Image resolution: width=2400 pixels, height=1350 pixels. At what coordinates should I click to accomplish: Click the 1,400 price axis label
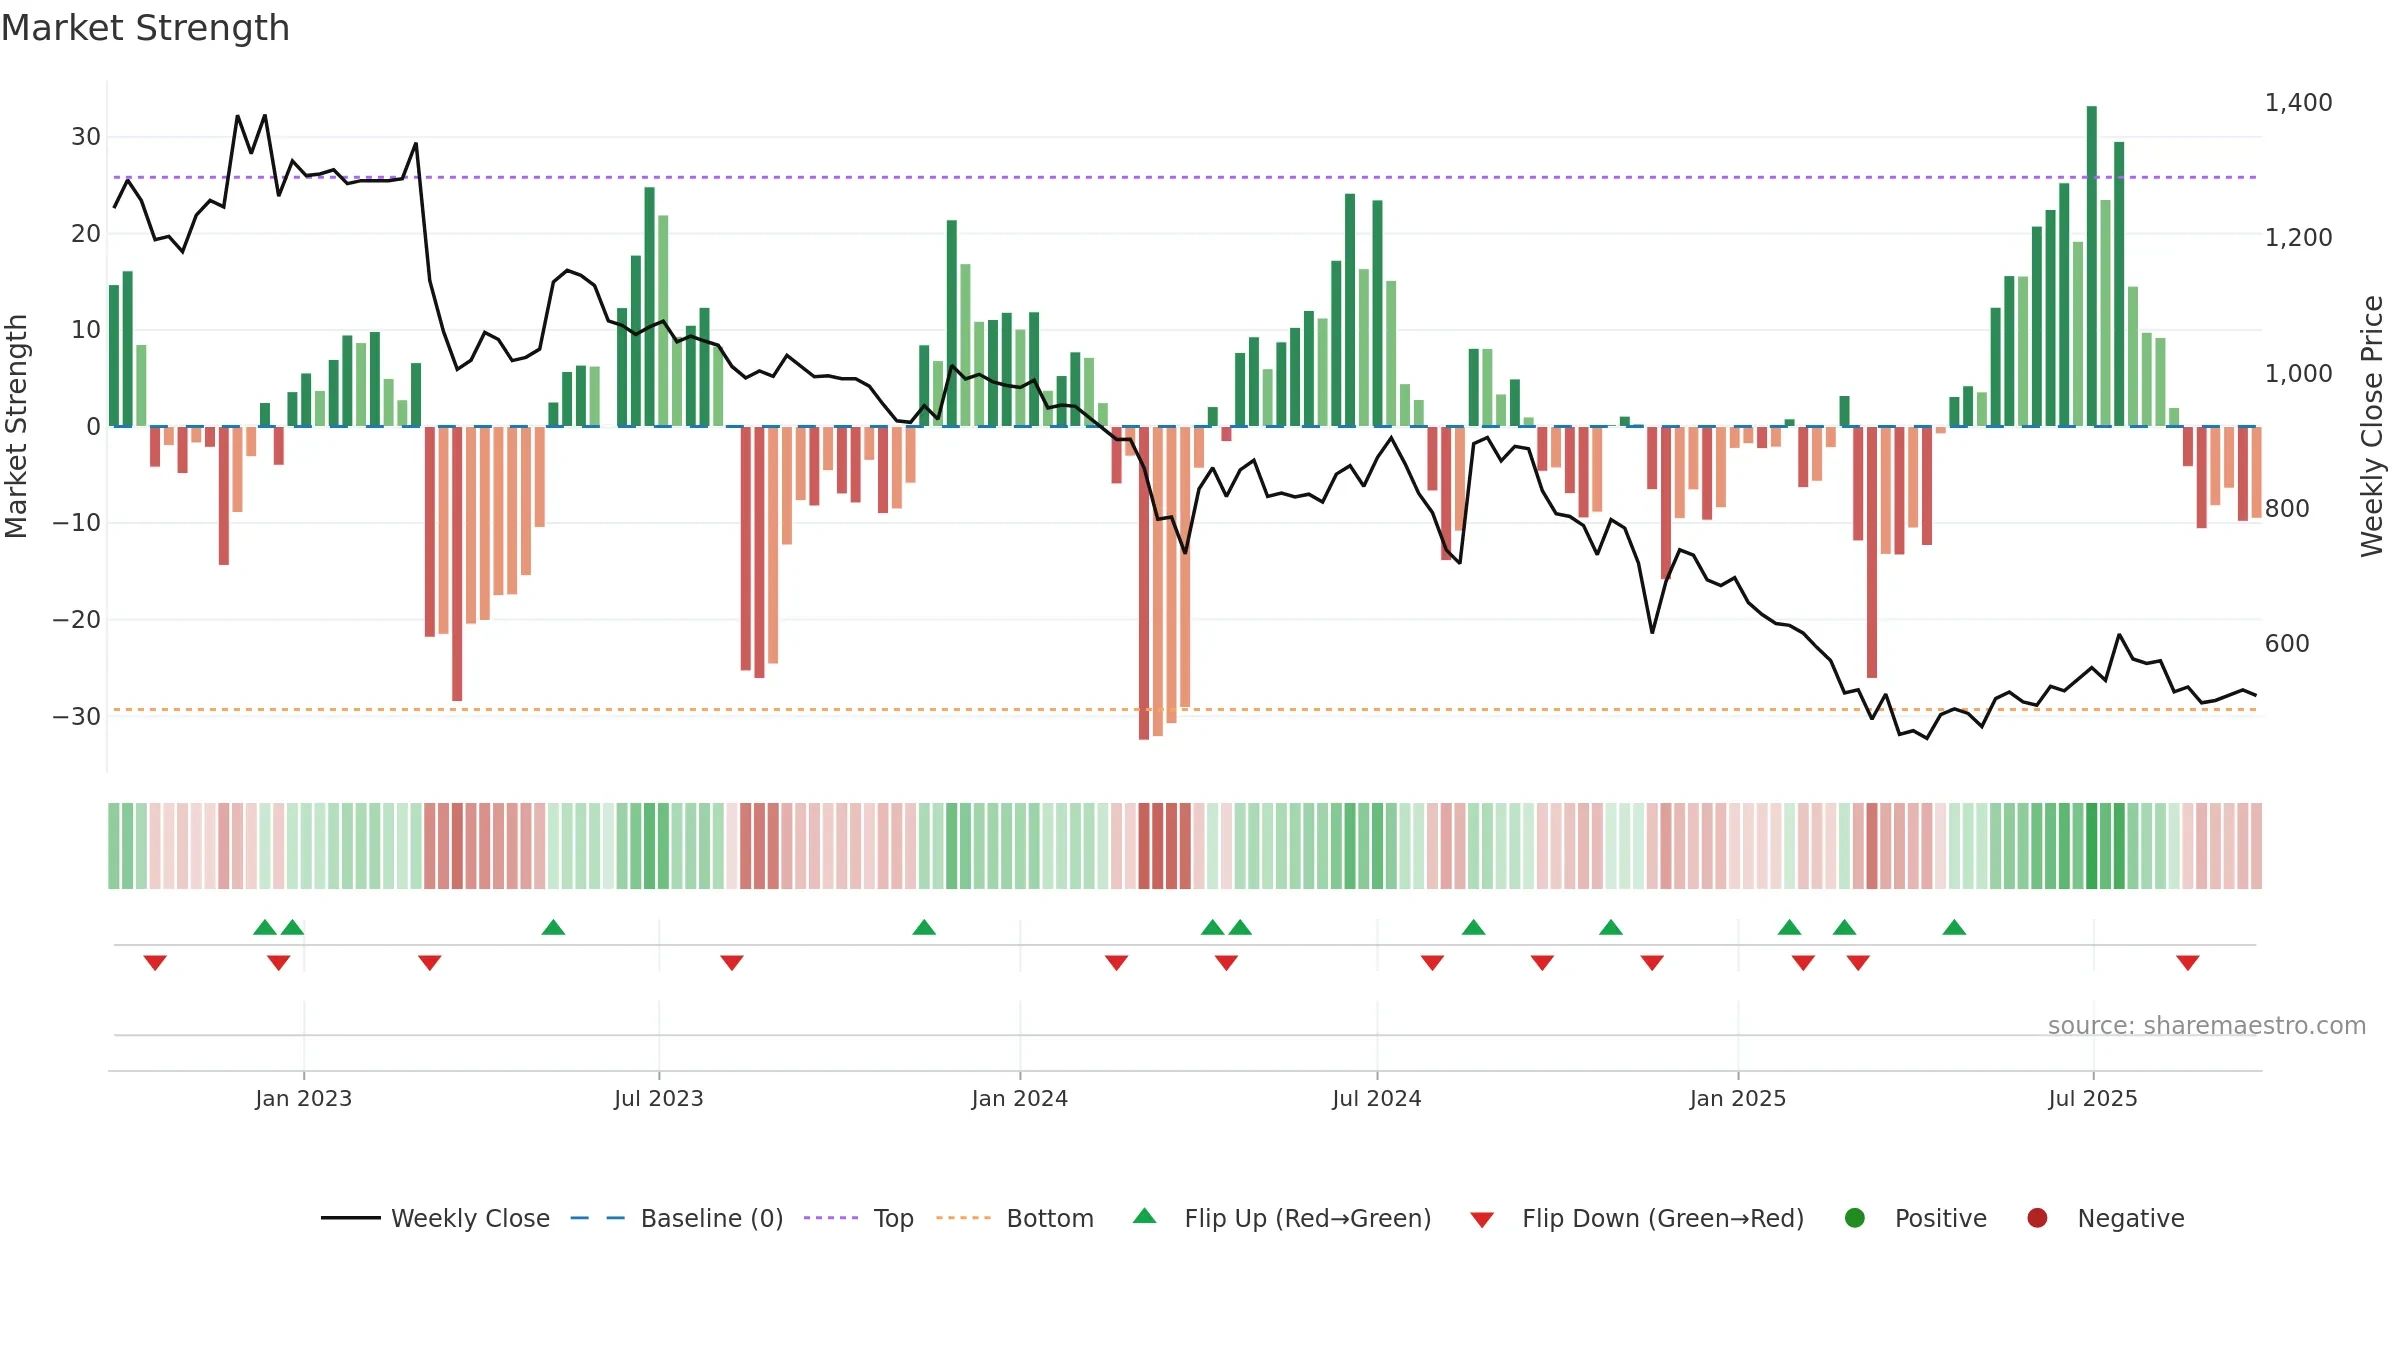pyautogui.click(x=2298, y=102)
